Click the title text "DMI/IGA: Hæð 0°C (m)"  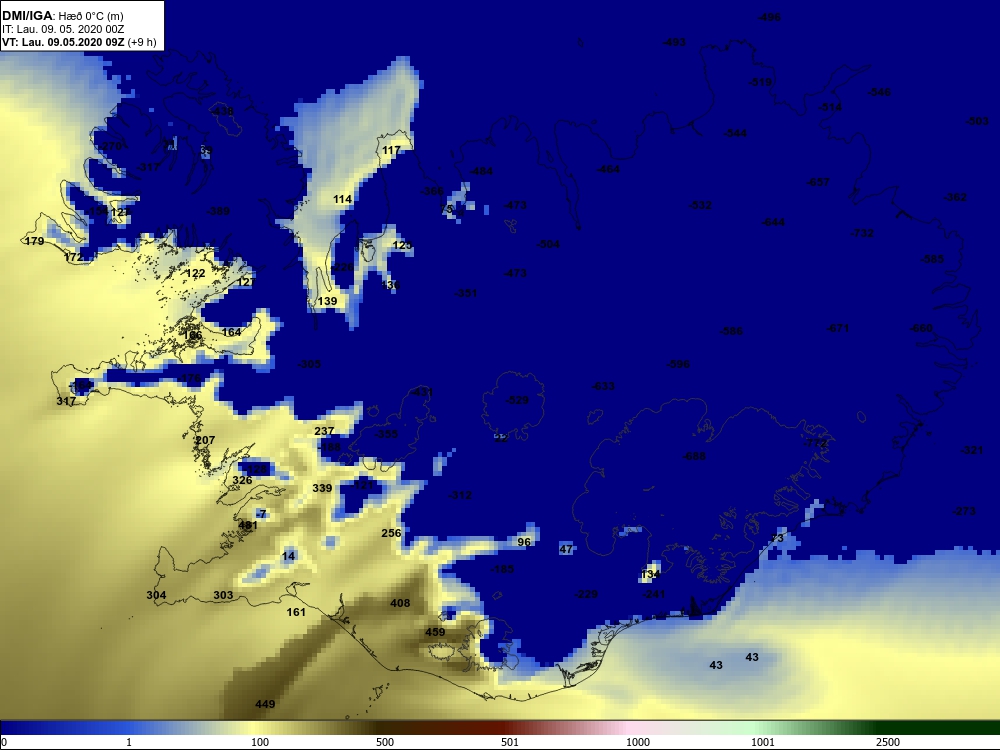[63, 16]
